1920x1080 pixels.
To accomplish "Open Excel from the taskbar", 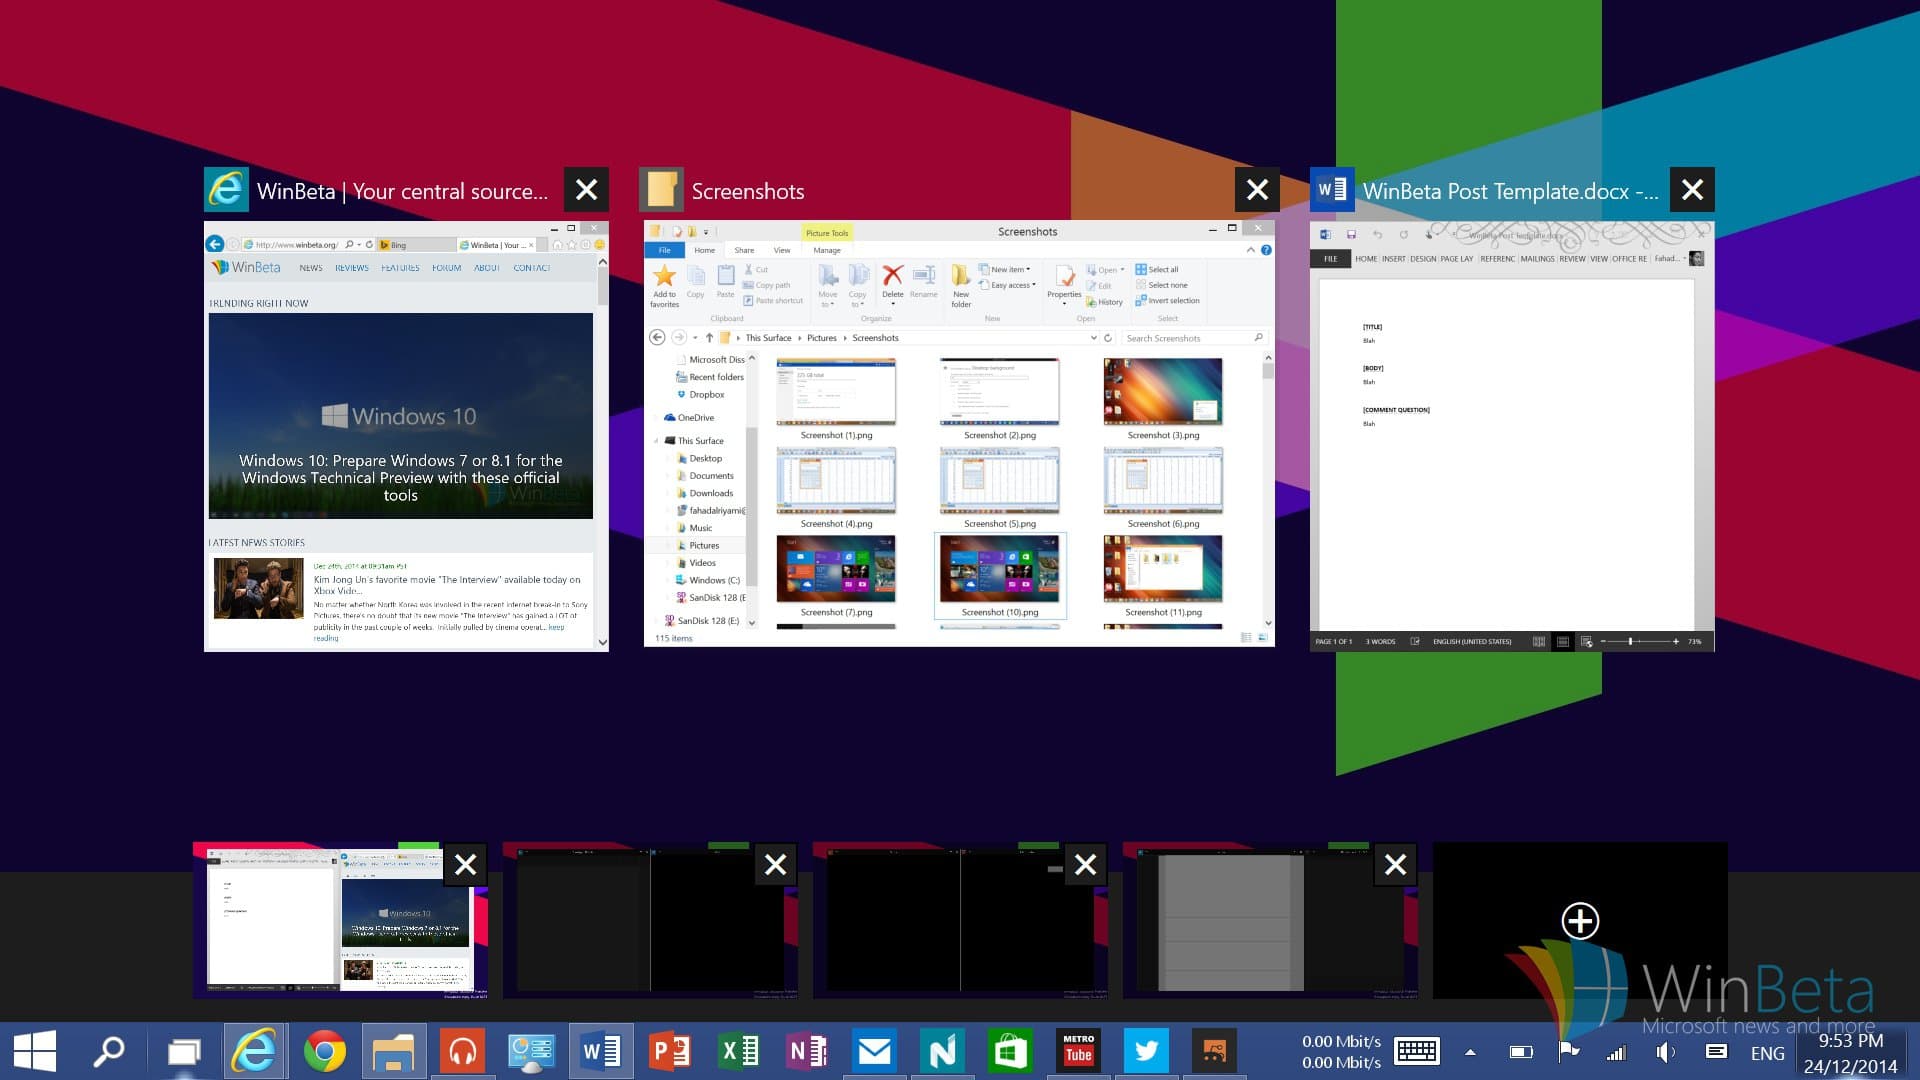I will (739, 1051).
